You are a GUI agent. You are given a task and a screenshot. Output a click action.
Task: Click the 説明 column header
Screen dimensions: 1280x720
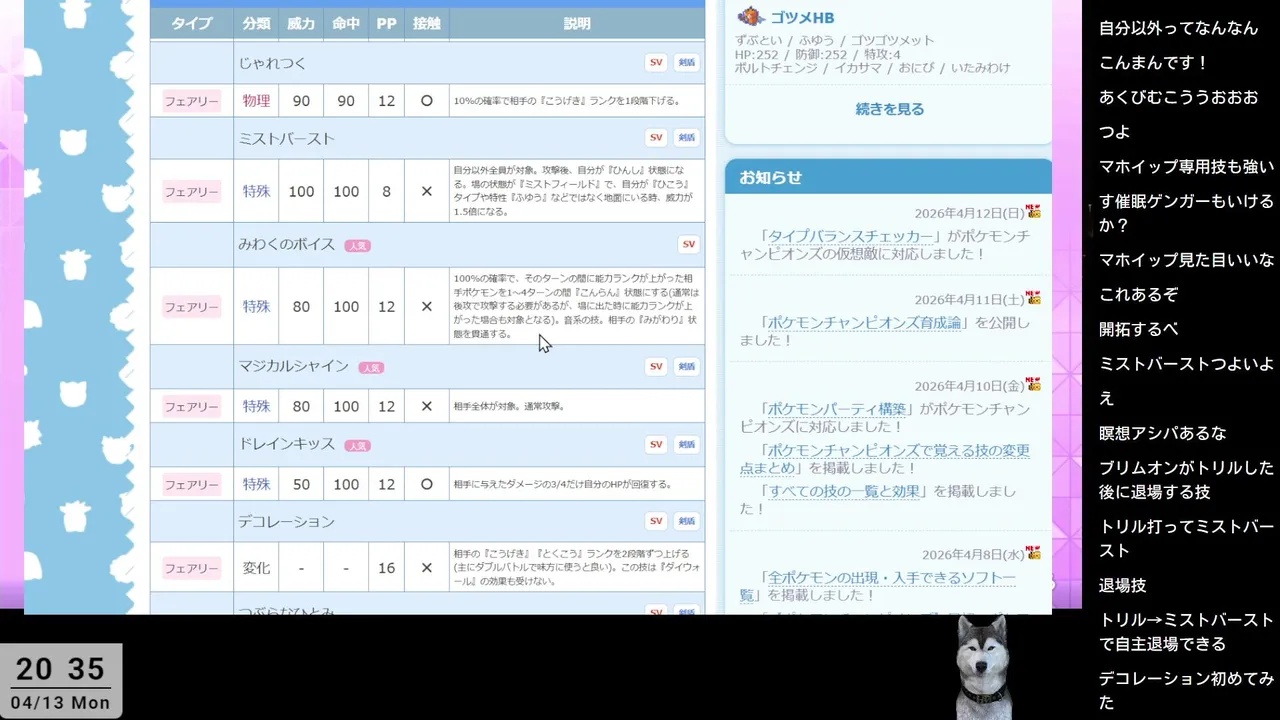click(577, 24)
